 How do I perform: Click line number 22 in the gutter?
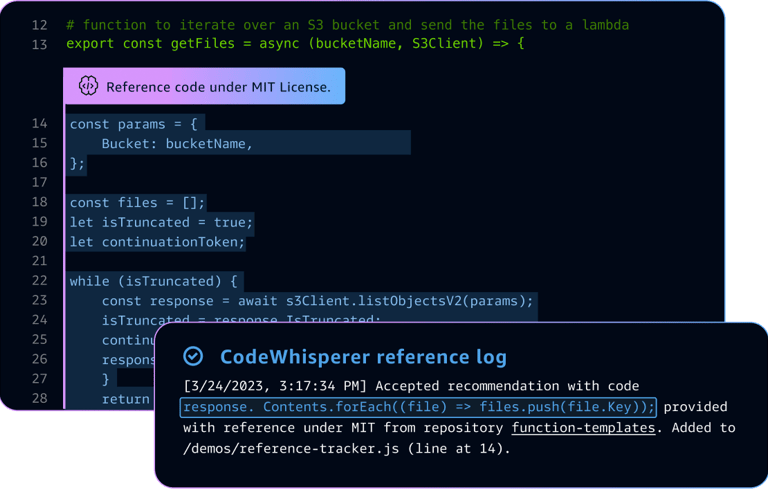[40, 280]
